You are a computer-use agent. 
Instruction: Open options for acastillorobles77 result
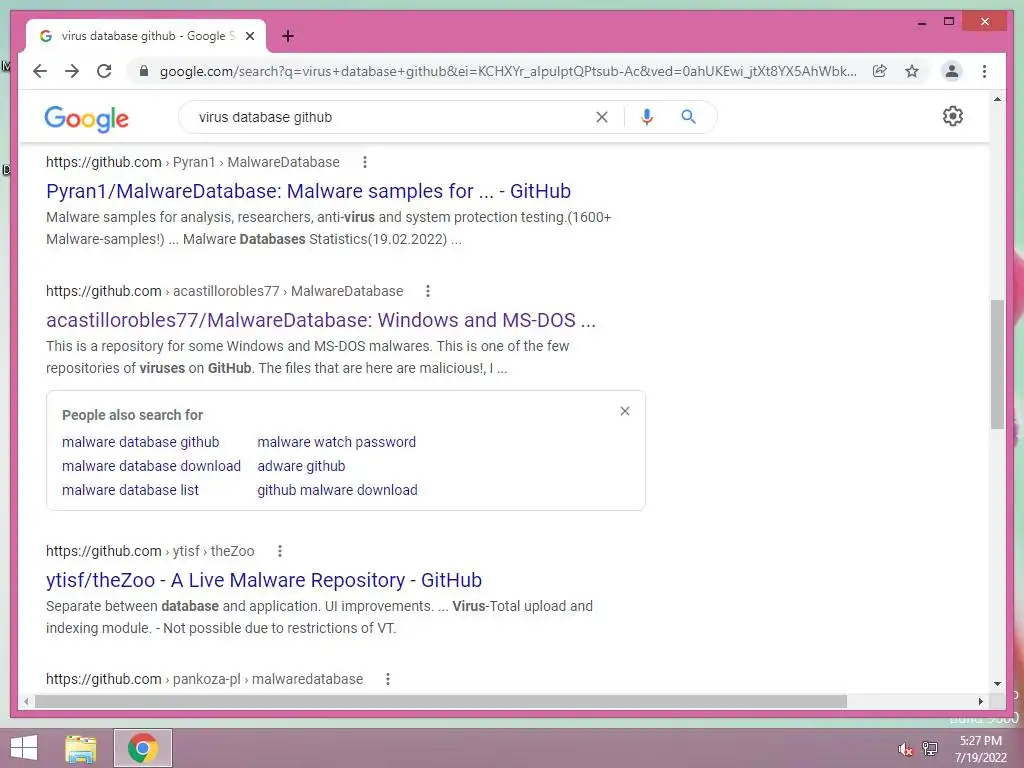[428, 291]
